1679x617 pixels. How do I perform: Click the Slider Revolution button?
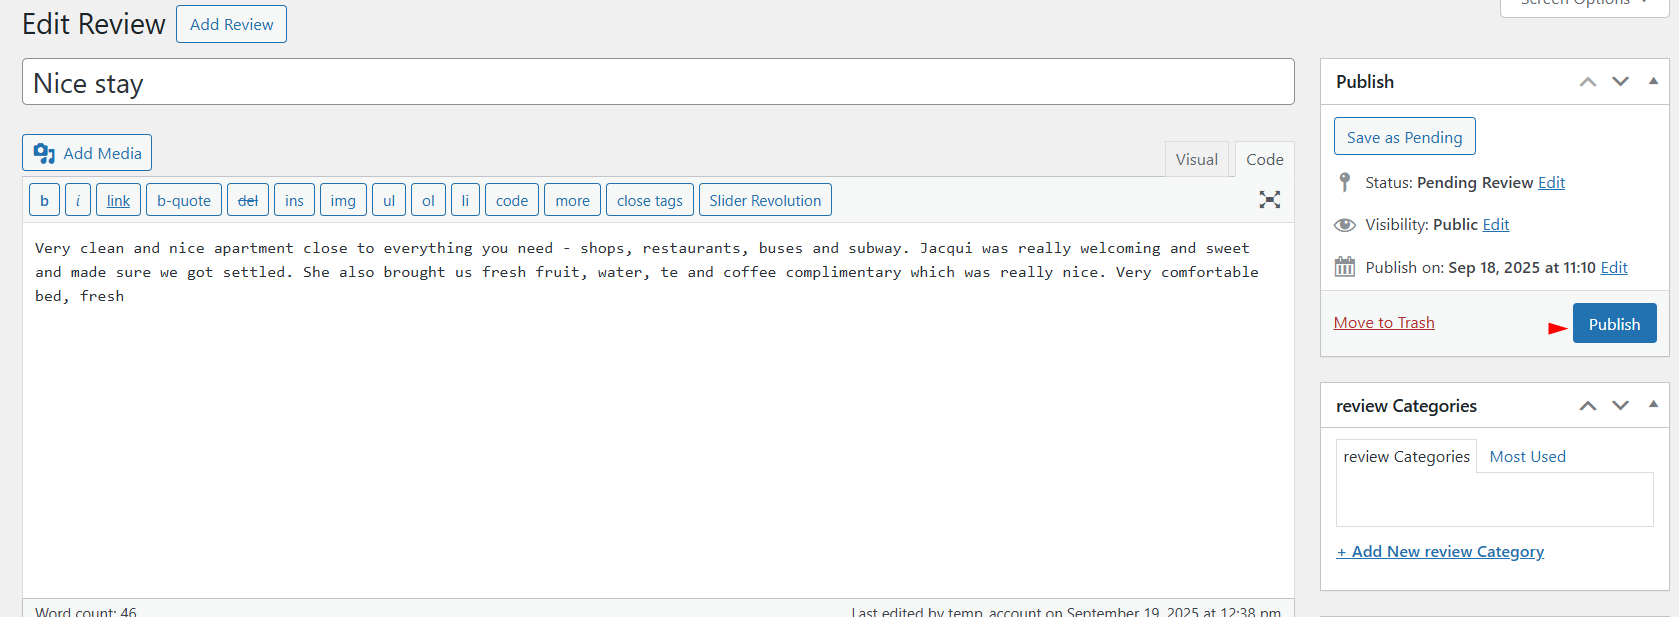point(765,200)
